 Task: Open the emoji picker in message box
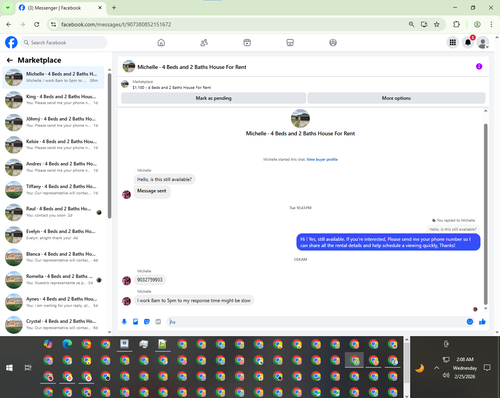click(x=470, y=322)
